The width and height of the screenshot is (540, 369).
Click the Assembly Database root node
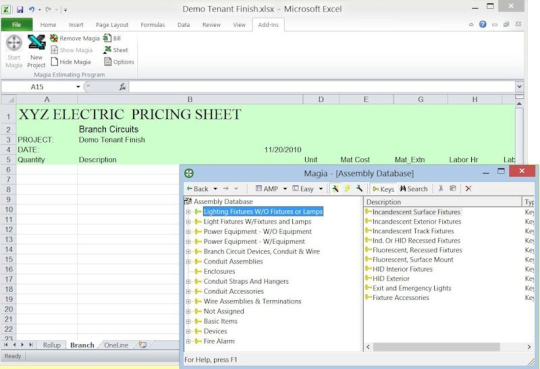(223, 202)
